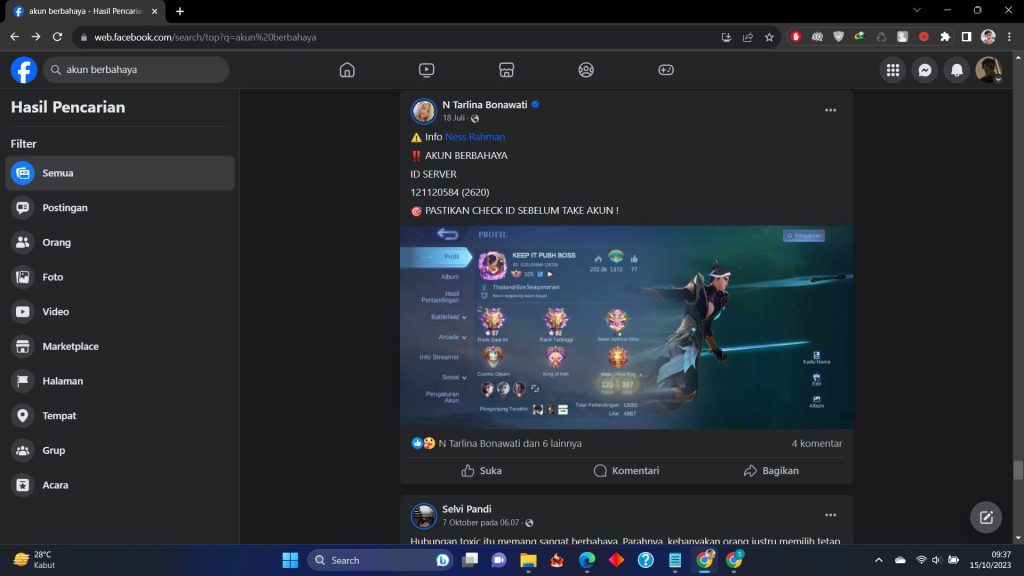Filter results by Halaman
Screen dimensions: 1024x576
pos(120,381)
